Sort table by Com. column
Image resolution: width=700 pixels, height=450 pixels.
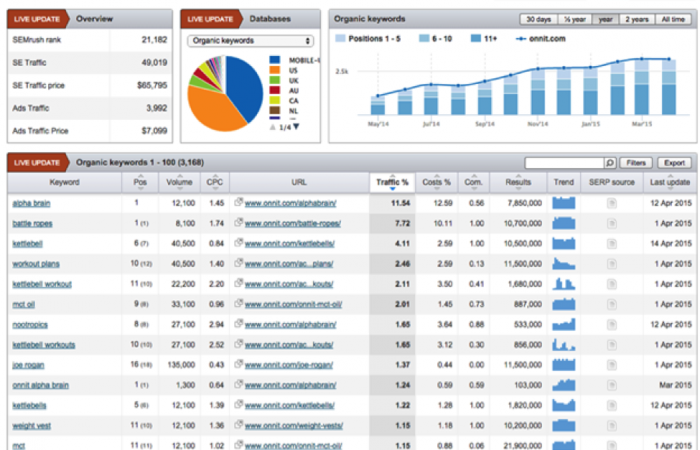(x=474, y=182)
